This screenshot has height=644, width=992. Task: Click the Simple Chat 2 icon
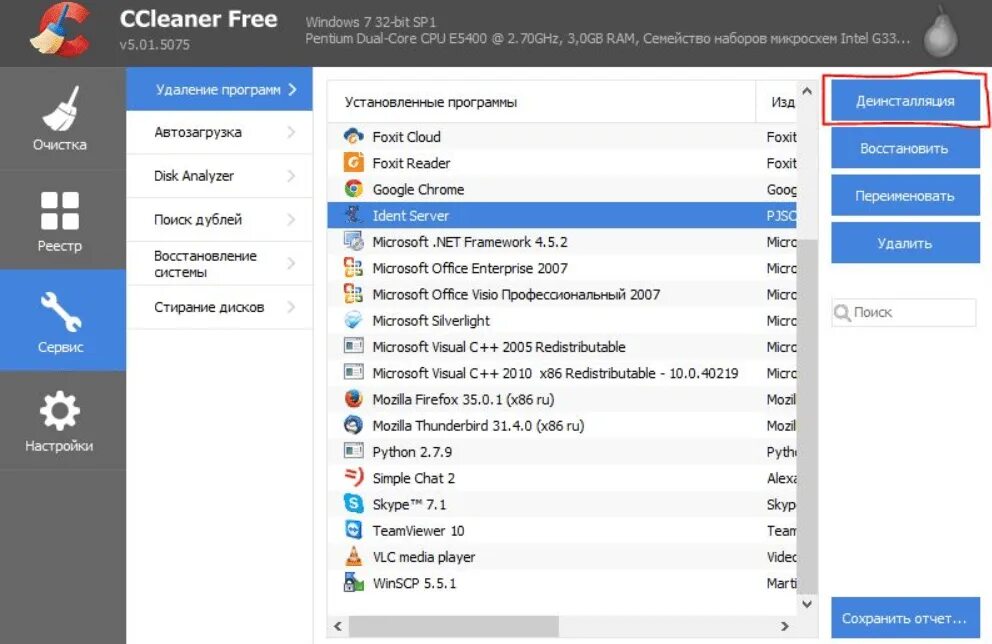click(353, 477)
